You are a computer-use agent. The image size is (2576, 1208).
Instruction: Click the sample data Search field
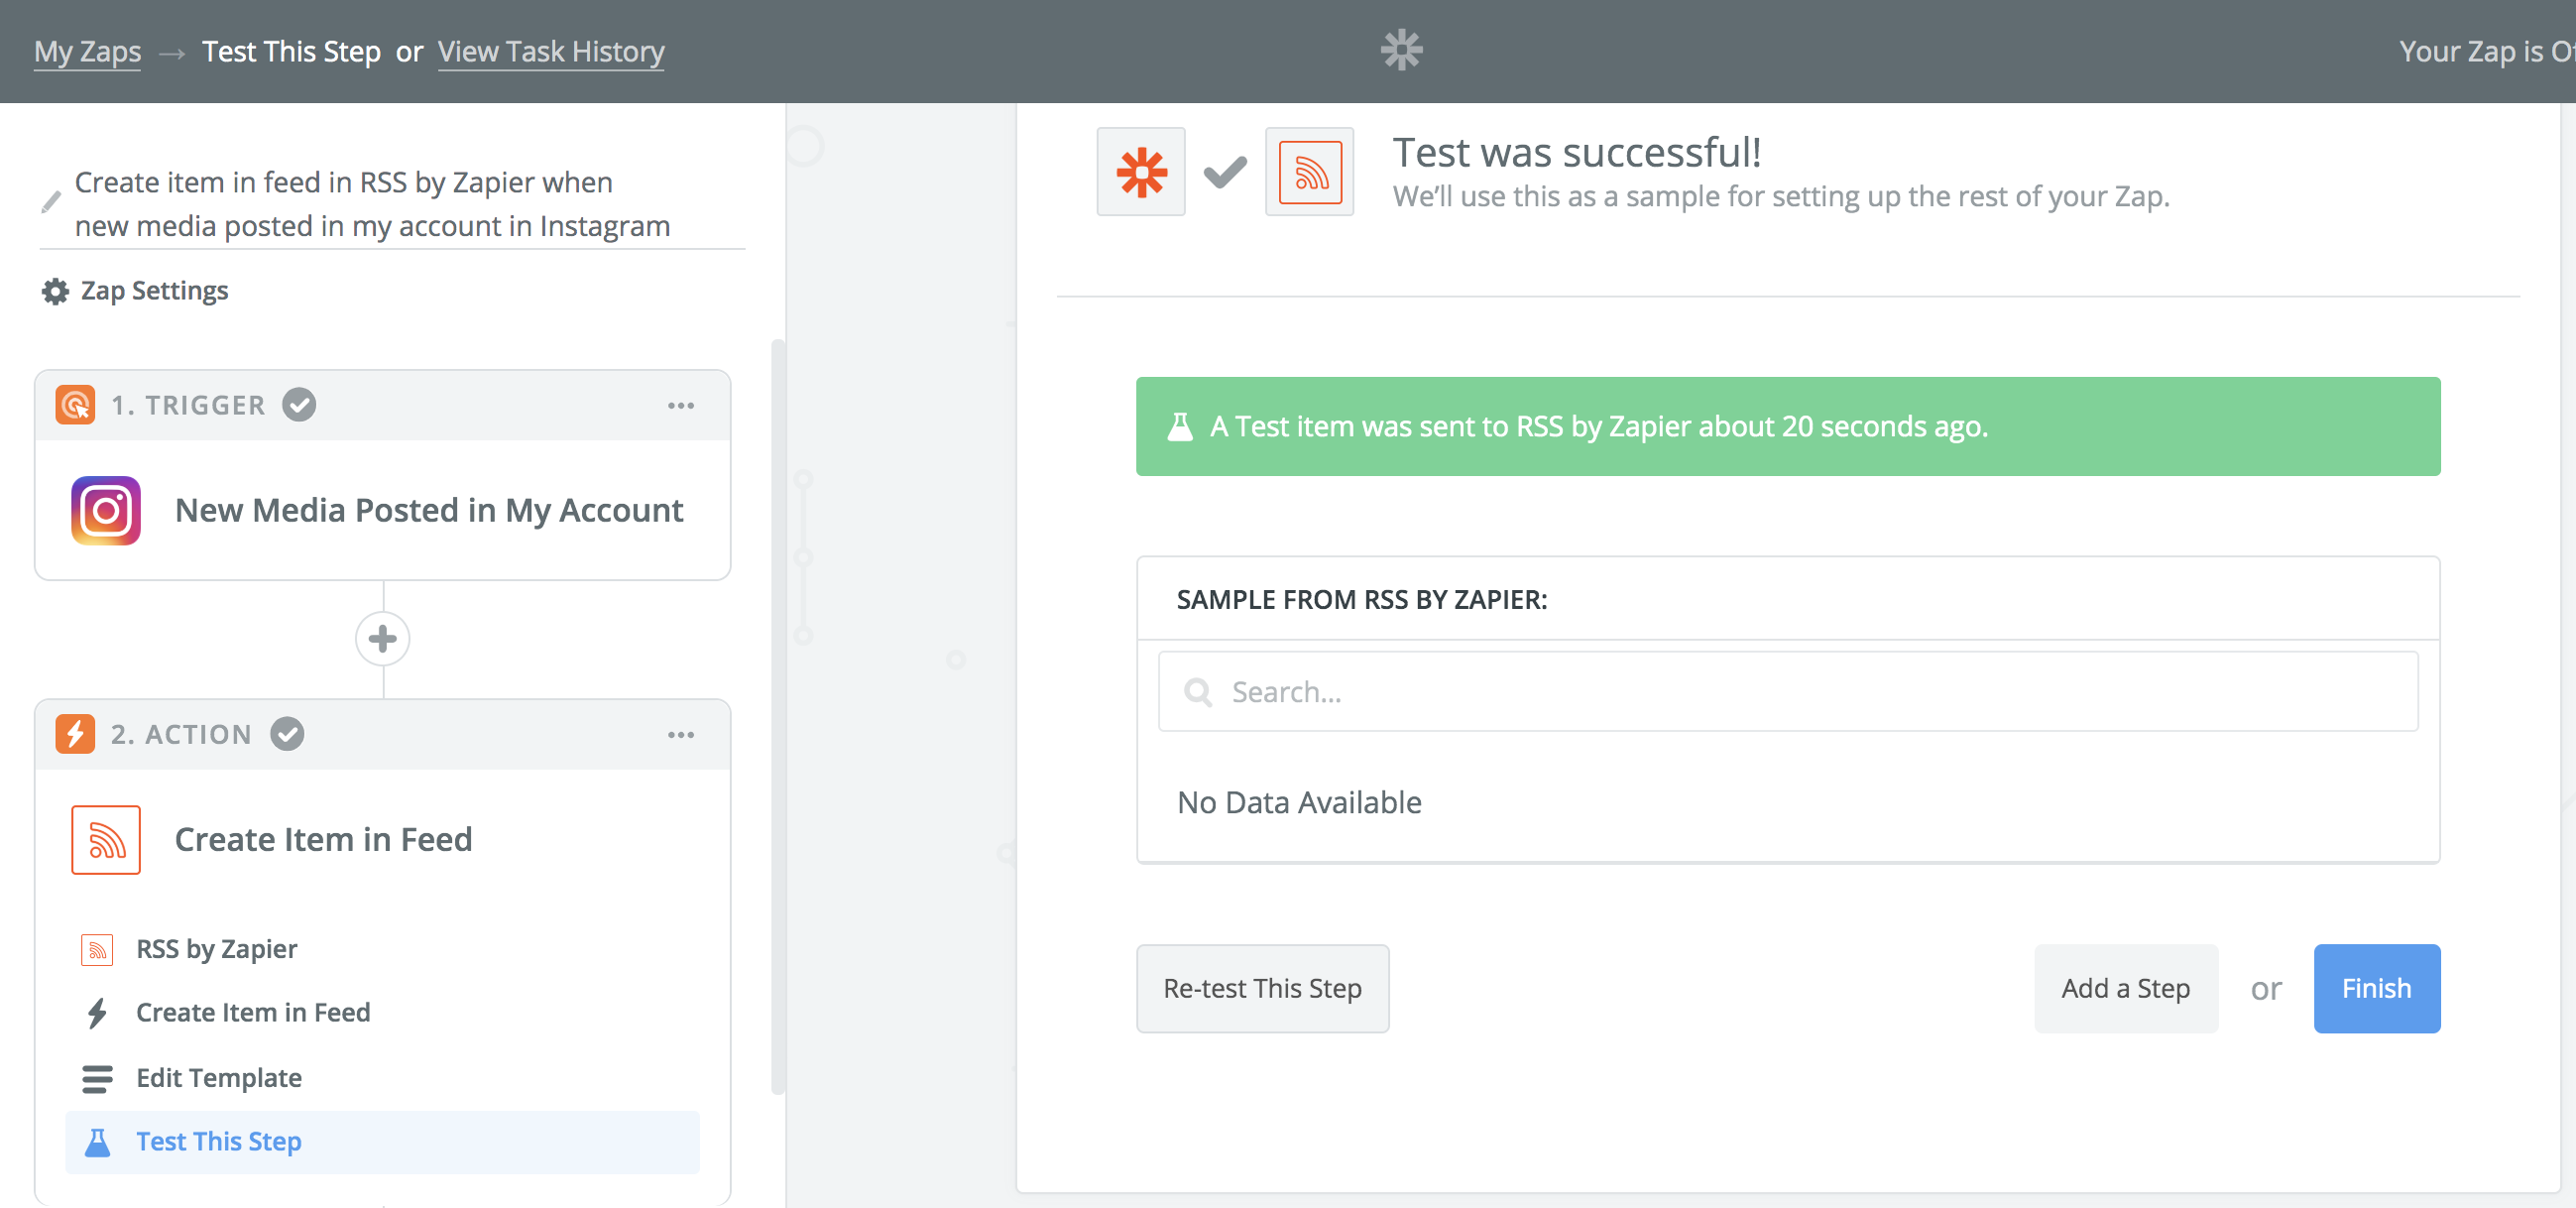(x=1788, y=691)
